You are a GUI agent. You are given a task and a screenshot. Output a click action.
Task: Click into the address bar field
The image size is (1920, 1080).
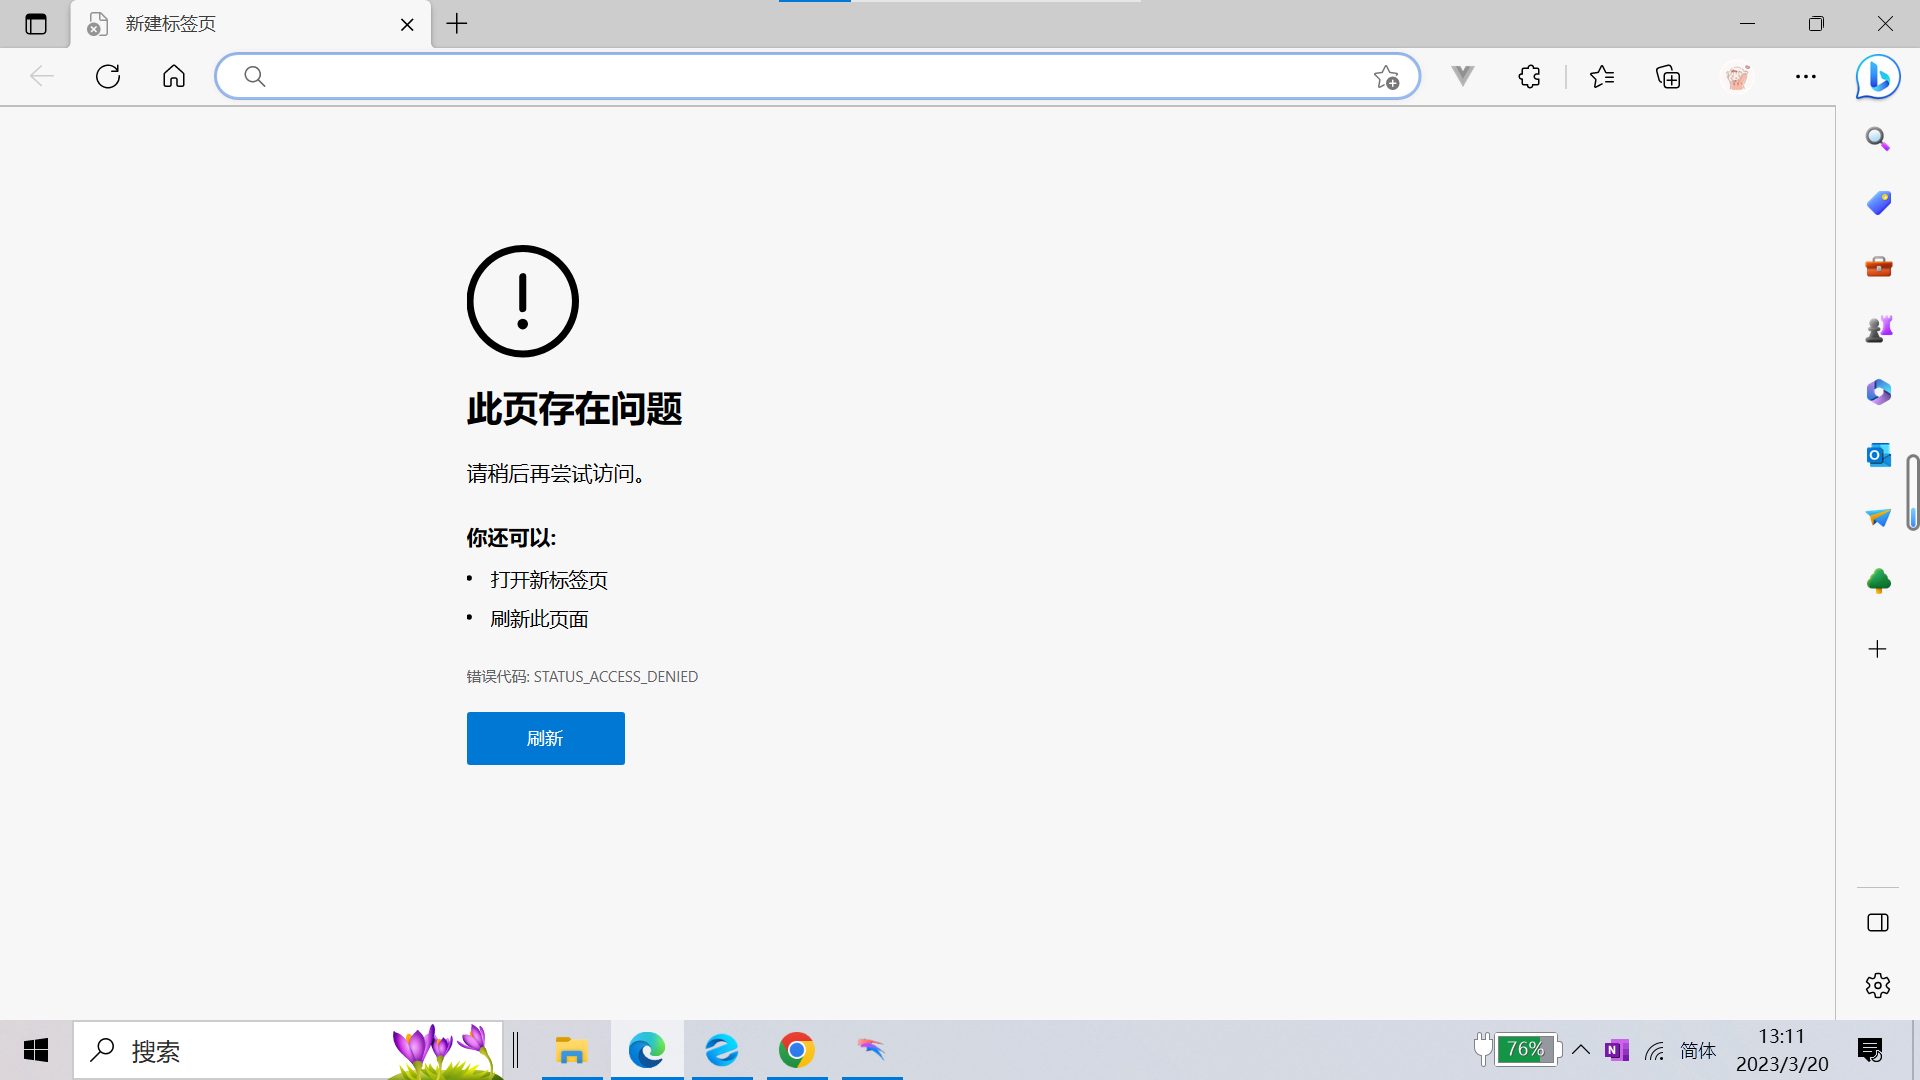click(800, 77)
